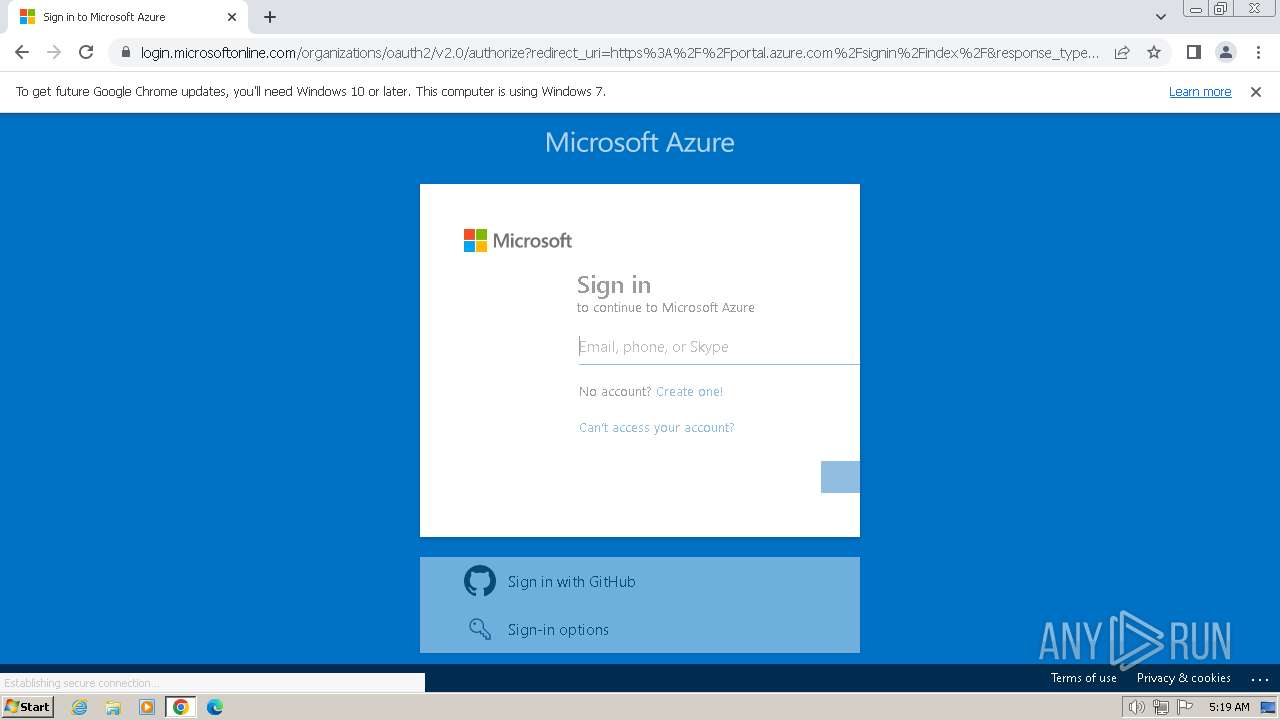
Task: Open Learn more link in update banner
Action: (1200, 91)
